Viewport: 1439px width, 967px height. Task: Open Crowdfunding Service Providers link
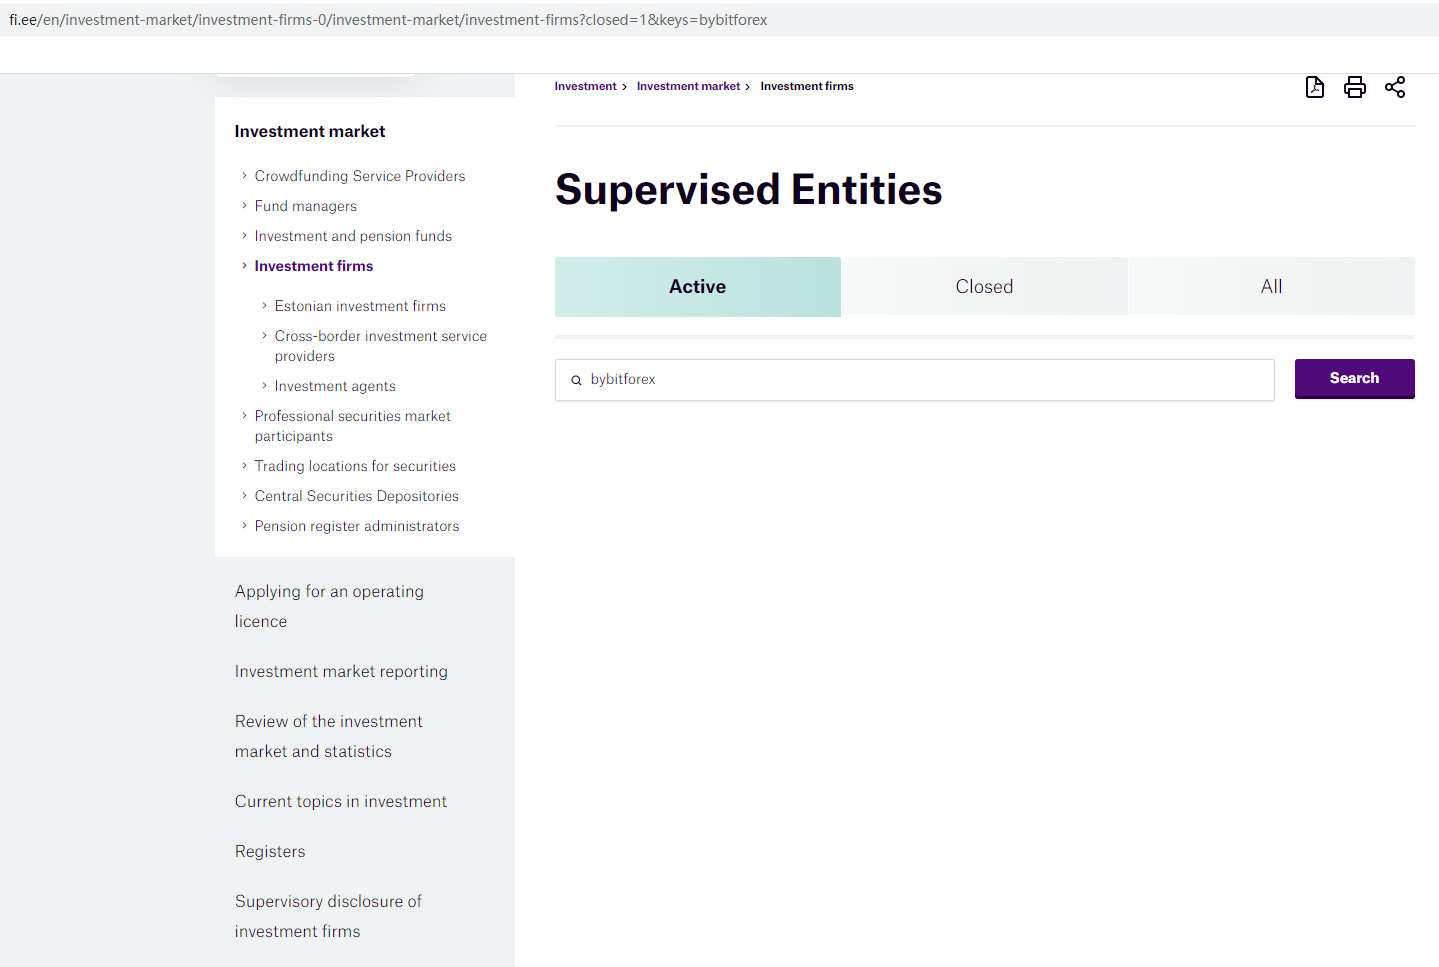click(360, 176)
